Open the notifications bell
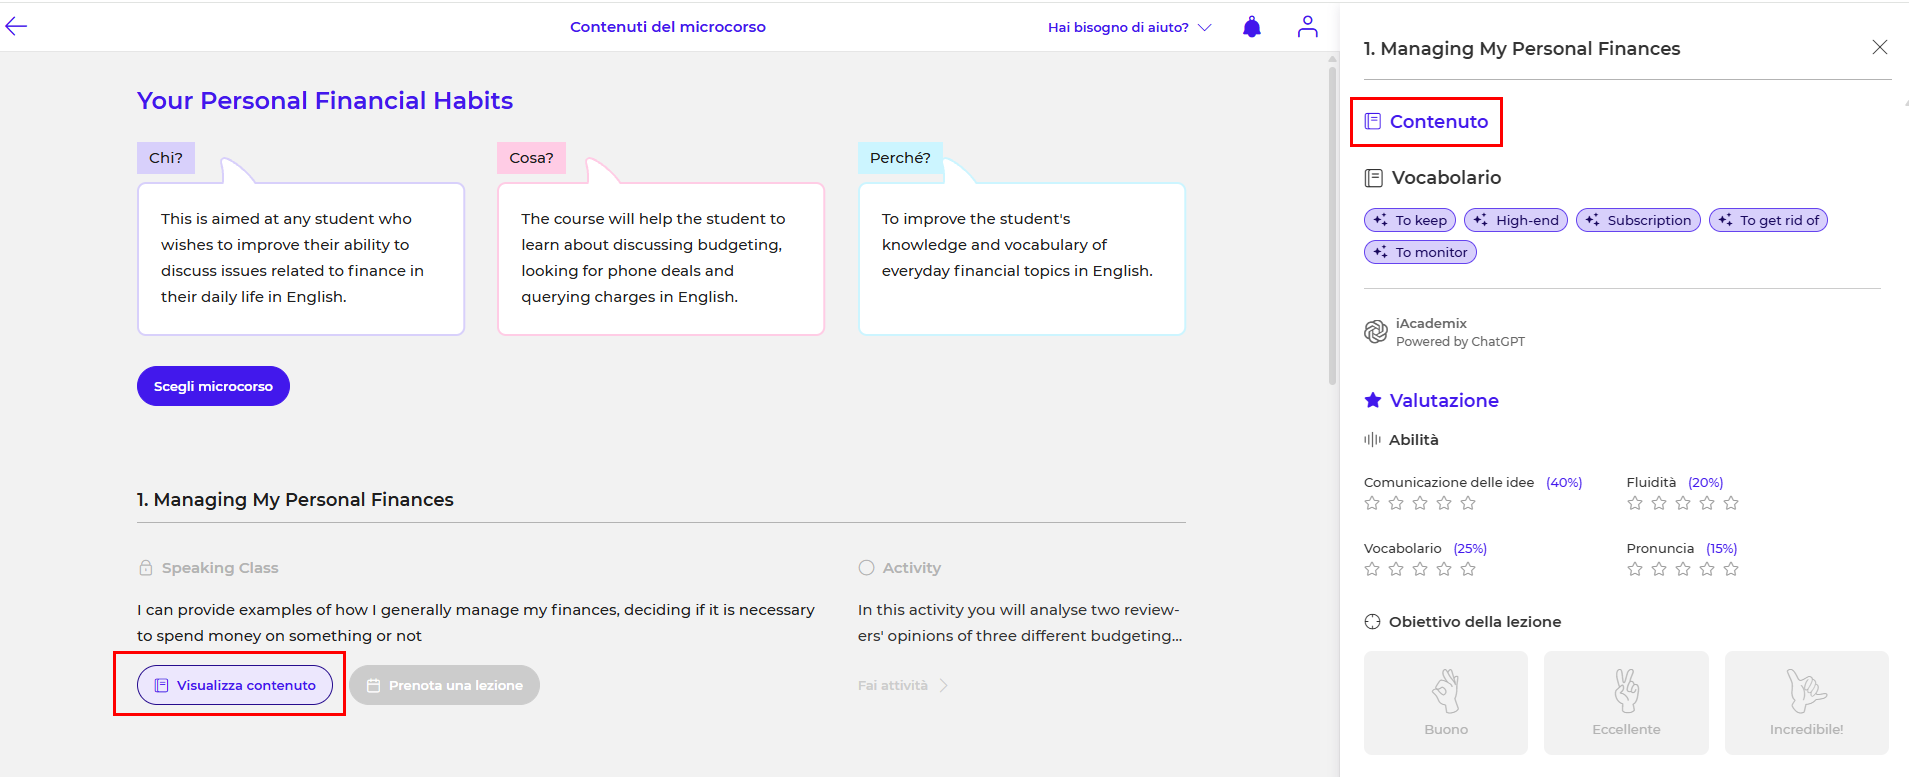The width and height of the screenshot is (1909, 777). point(1252,27)
